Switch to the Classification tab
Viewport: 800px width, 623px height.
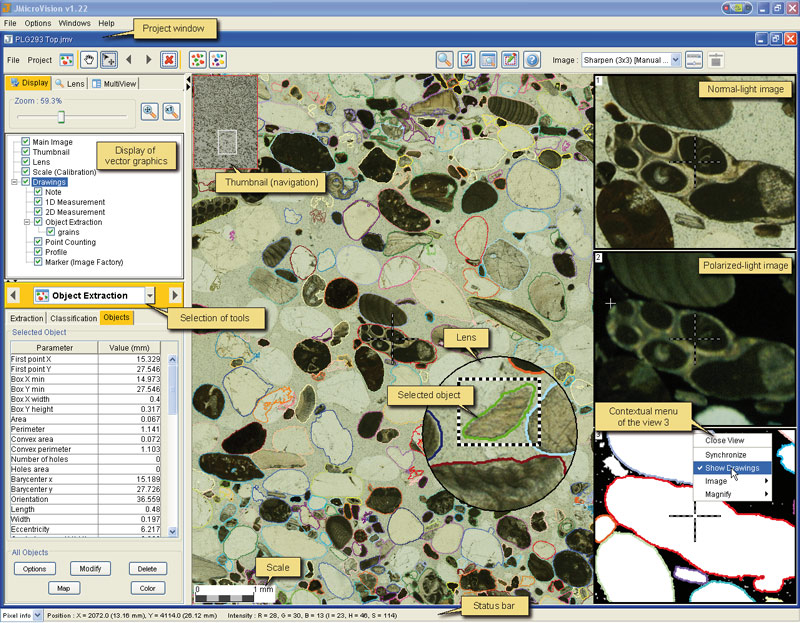pos(73,318)
